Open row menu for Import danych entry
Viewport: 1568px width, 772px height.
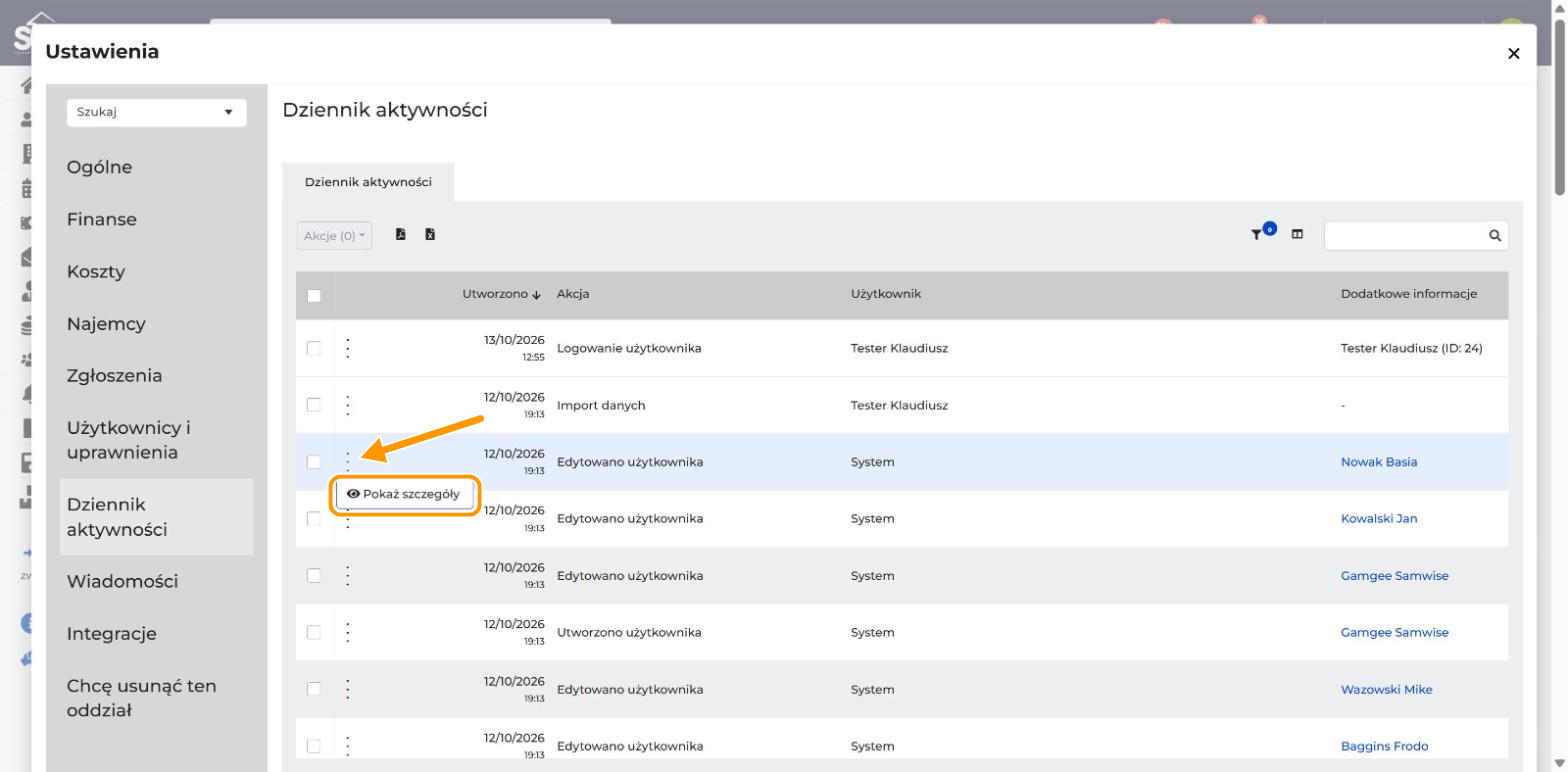click(x=348, y=405)
